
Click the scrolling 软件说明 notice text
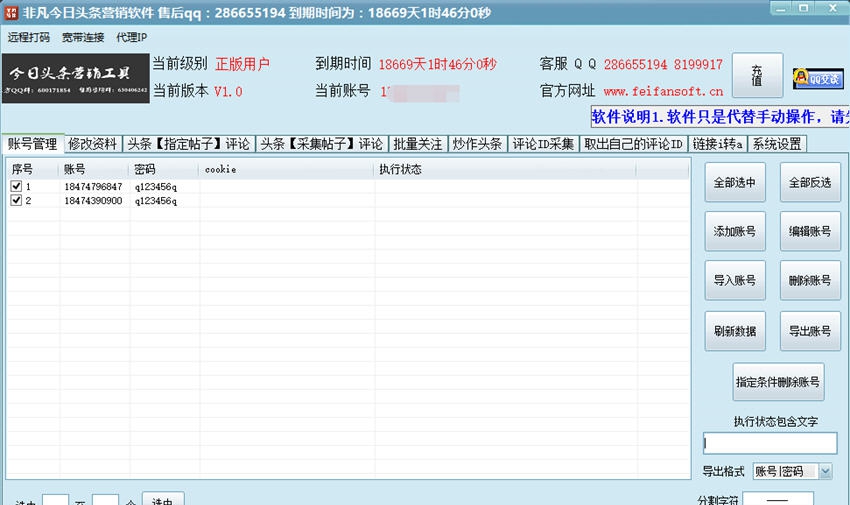(x=720, y=116)
